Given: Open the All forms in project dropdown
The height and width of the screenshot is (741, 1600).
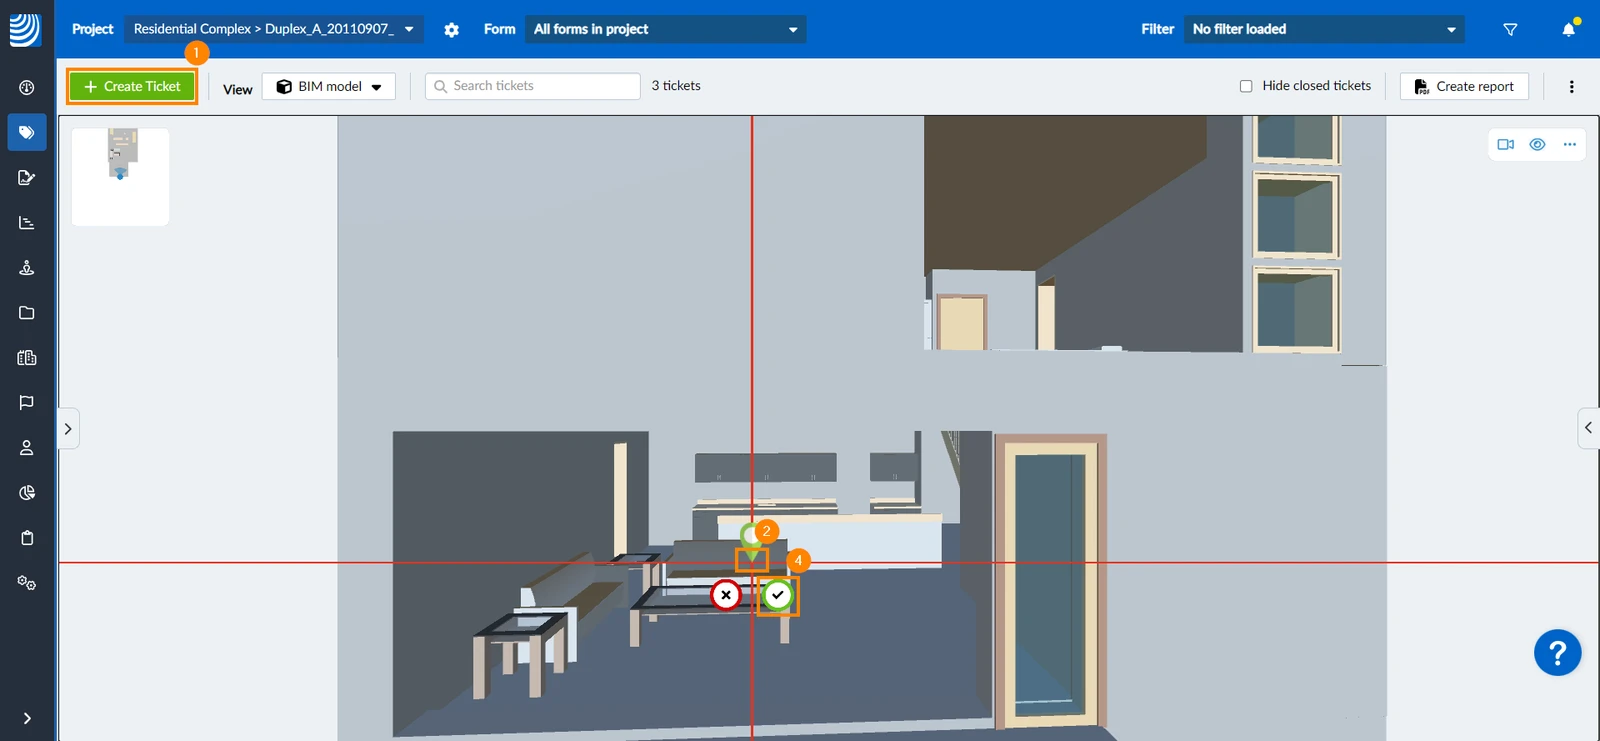Looking at the screenshot, I should coord(666,29).
